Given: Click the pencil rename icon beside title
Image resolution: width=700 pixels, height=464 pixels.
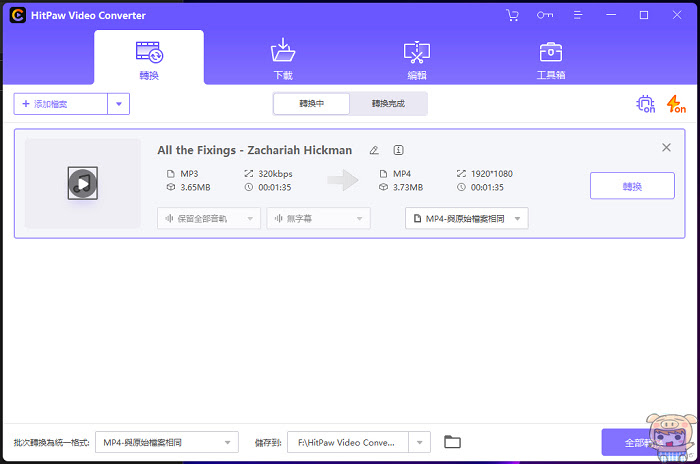Looking at the screenshot, I should (374, 150).
